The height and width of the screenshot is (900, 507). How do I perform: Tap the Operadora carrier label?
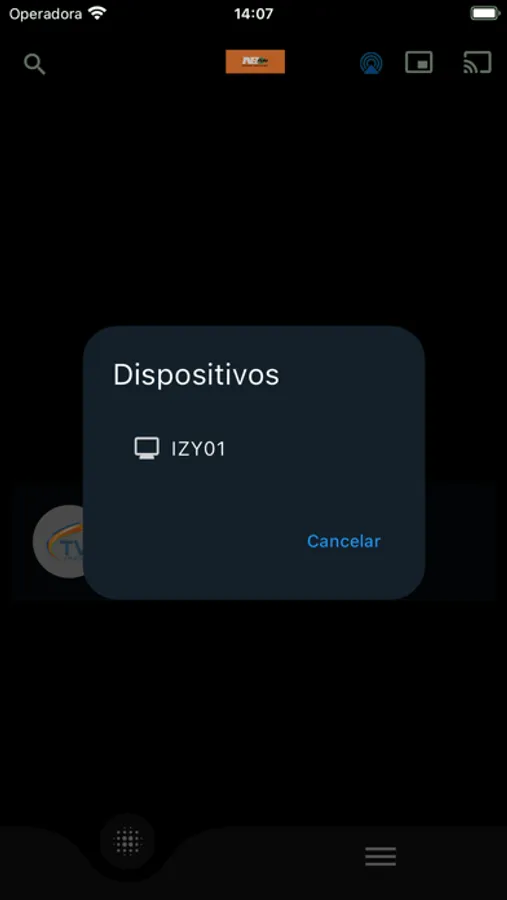point(45,13)
